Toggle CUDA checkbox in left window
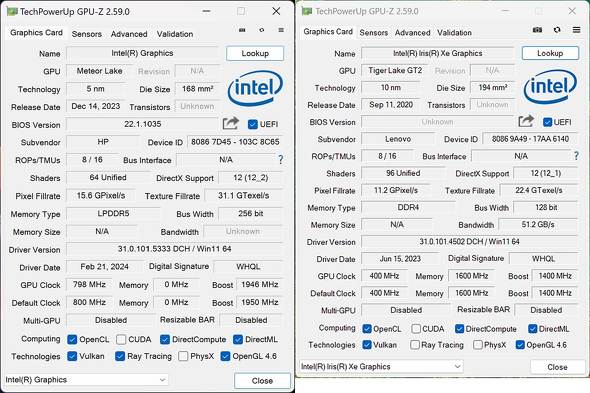Image resolution: width=590 pixels, height=393 pixels. 121,340
